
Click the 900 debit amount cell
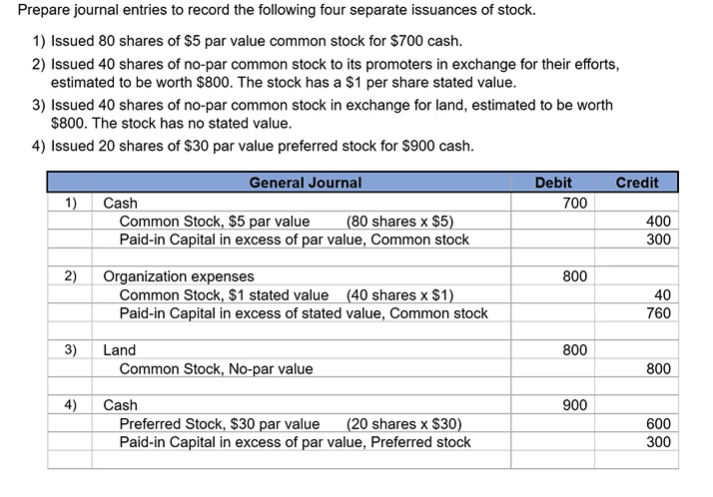coord(573,405)
